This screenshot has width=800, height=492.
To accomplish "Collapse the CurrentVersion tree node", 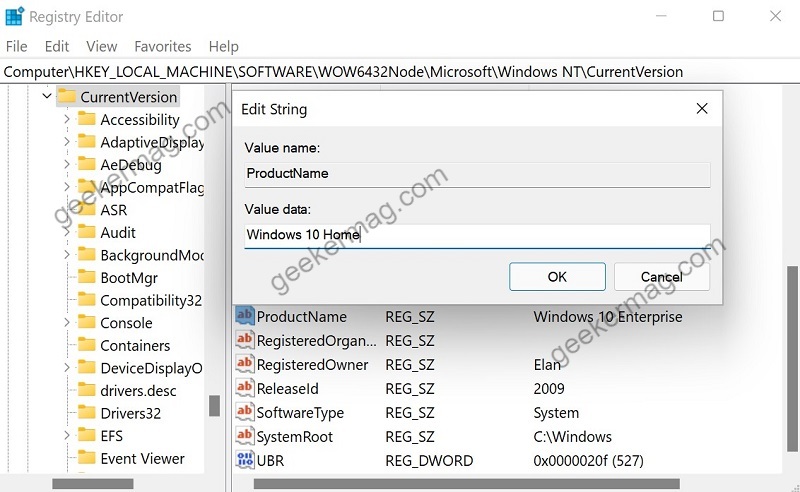I will 46,96.
